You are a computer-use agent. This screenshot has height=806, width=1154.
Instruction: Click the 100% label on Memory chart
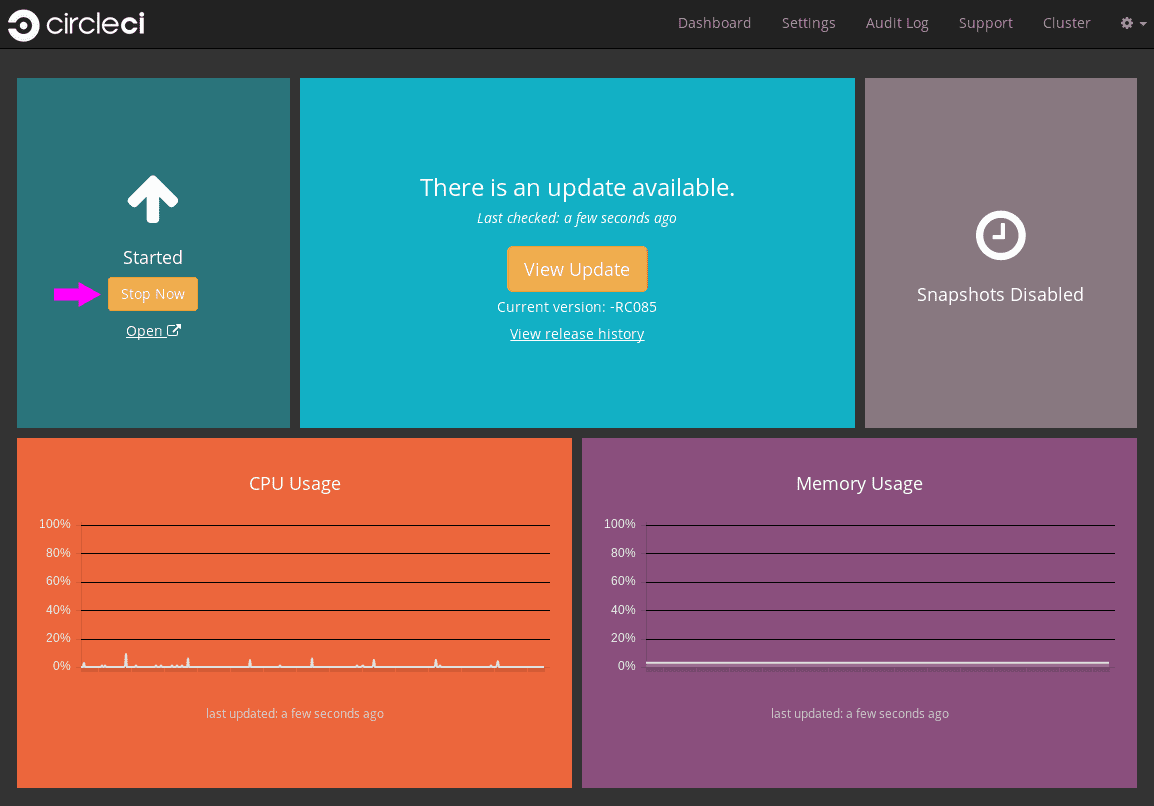pos(619,524)
